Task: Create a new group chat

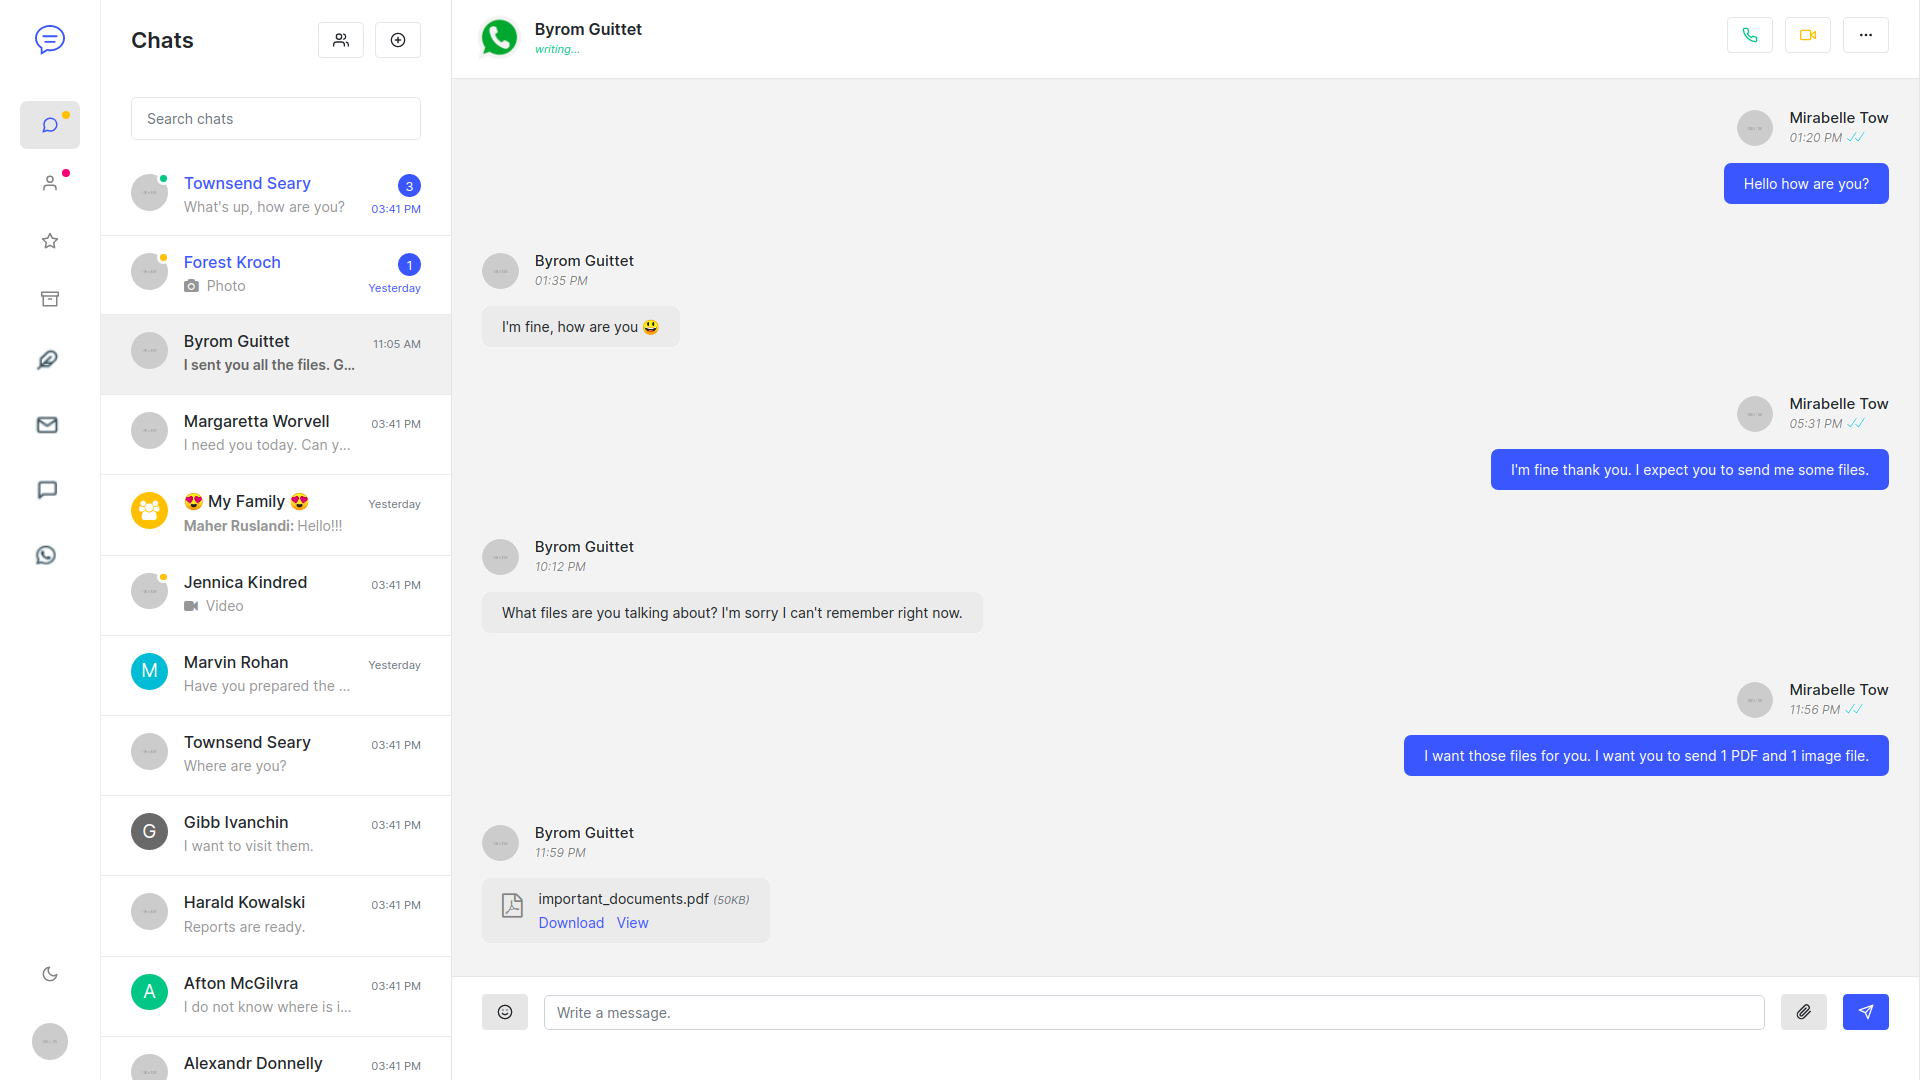Action: point(341,40)
